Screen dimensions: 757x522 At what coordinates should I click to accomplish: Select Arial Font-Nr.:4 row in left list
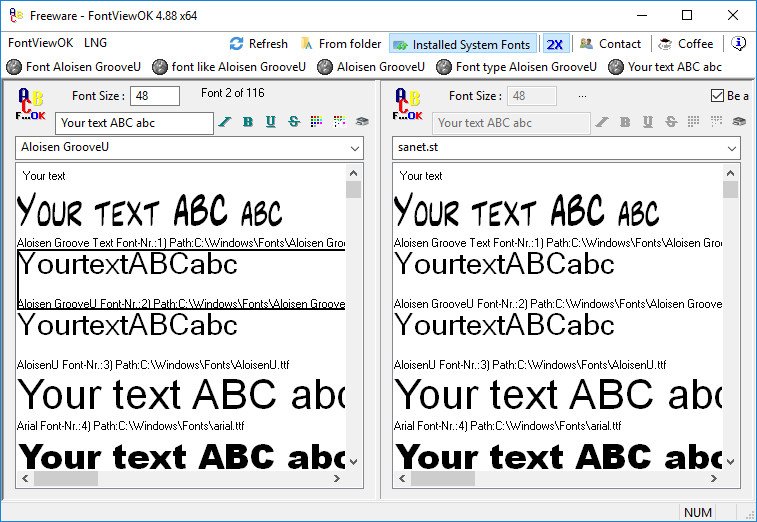[181, 402]
